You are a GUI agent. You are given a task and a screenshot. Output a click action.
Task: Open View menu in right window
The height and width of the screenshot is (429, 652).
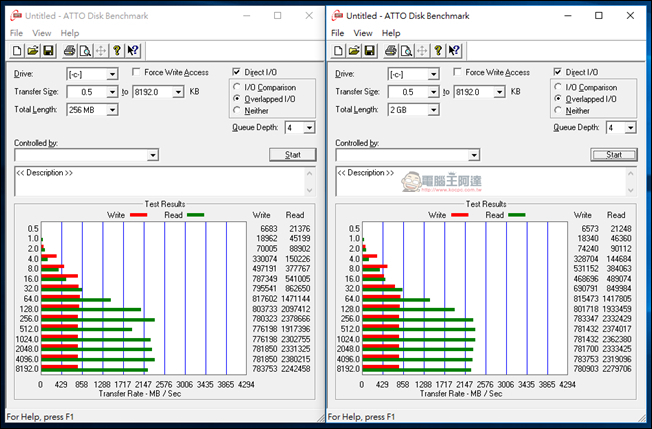pos(363,33)
